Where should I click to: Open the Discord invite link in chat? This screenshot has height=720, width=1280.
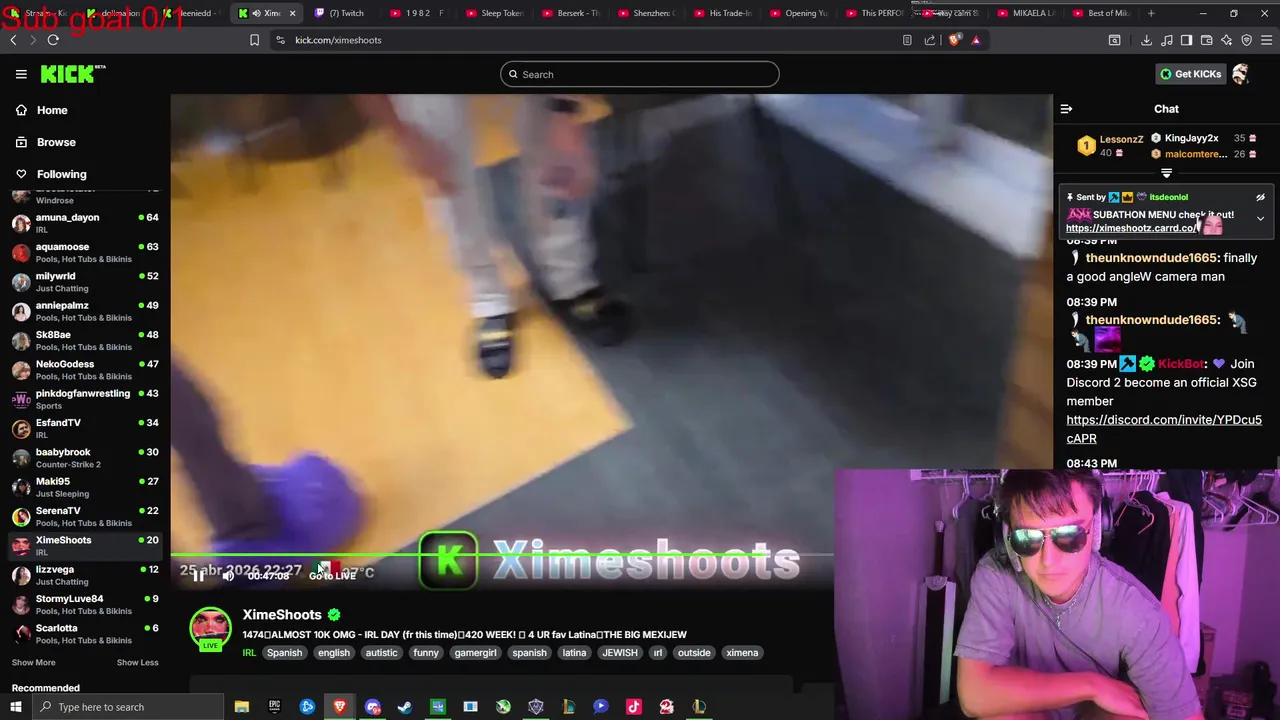(1164, 429)
